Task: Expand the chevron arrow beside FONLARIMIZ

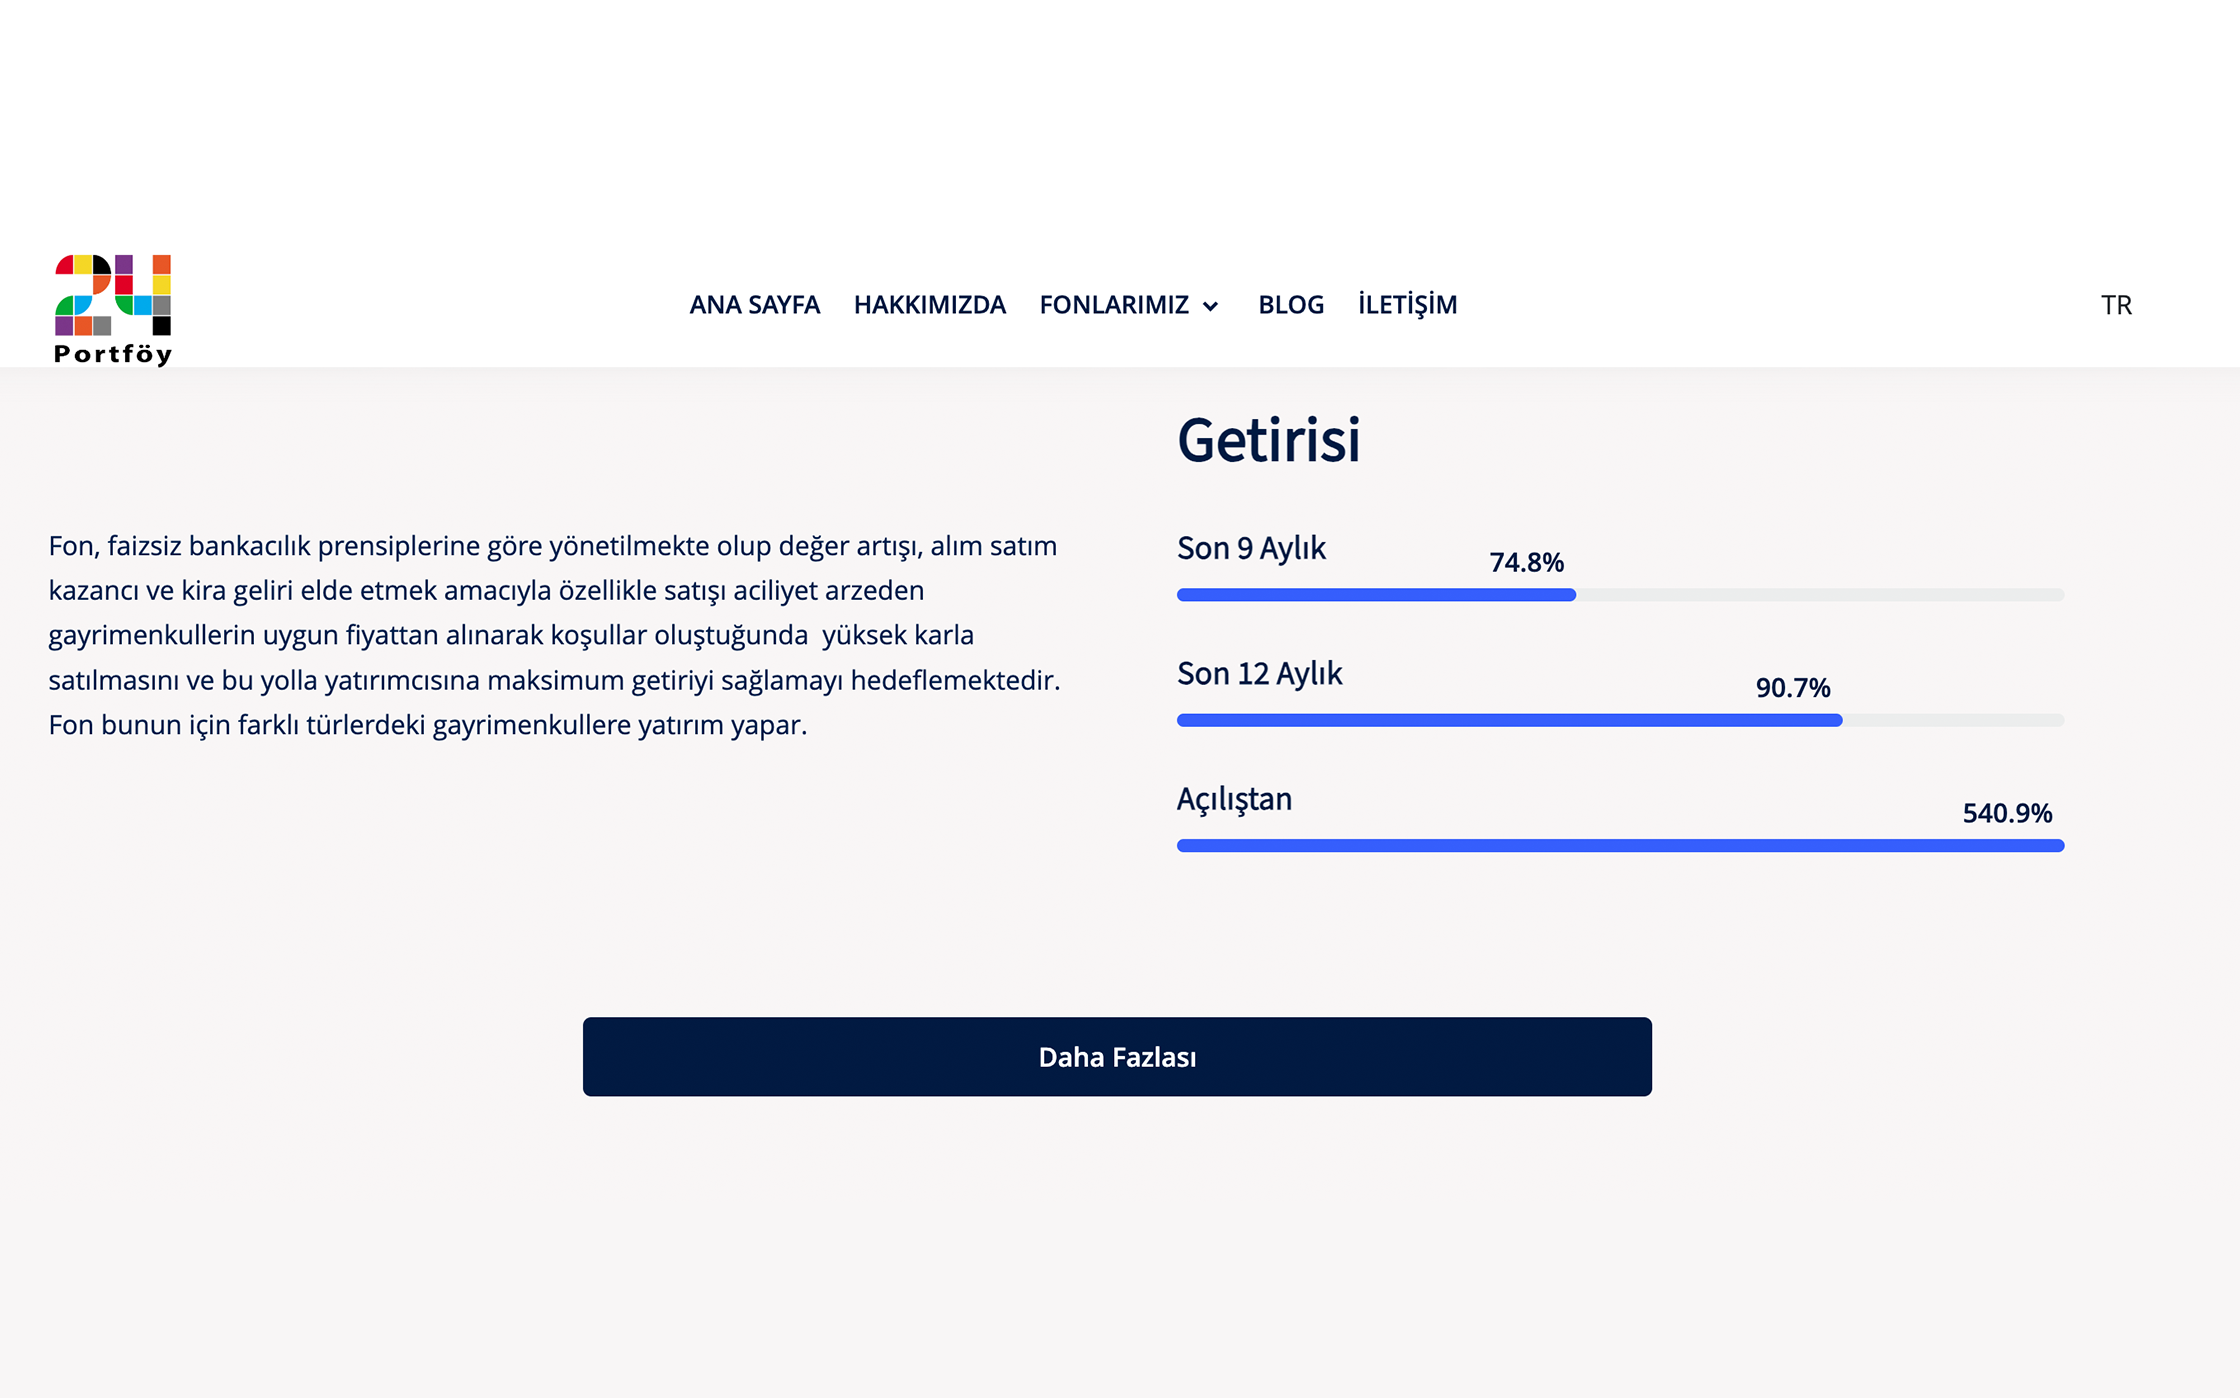Action: 1210,307
